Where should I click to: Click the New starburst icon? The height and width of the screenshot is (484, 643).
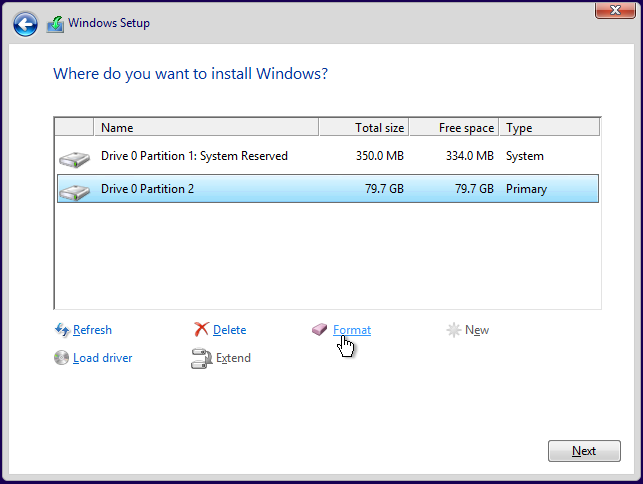(x=454, y=330)
